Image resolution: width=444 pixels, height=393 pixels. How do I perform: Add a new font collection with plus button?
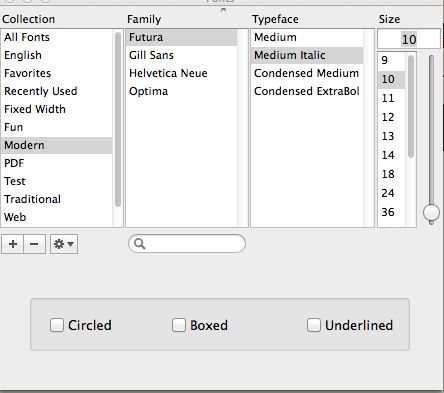pos(13,244)
